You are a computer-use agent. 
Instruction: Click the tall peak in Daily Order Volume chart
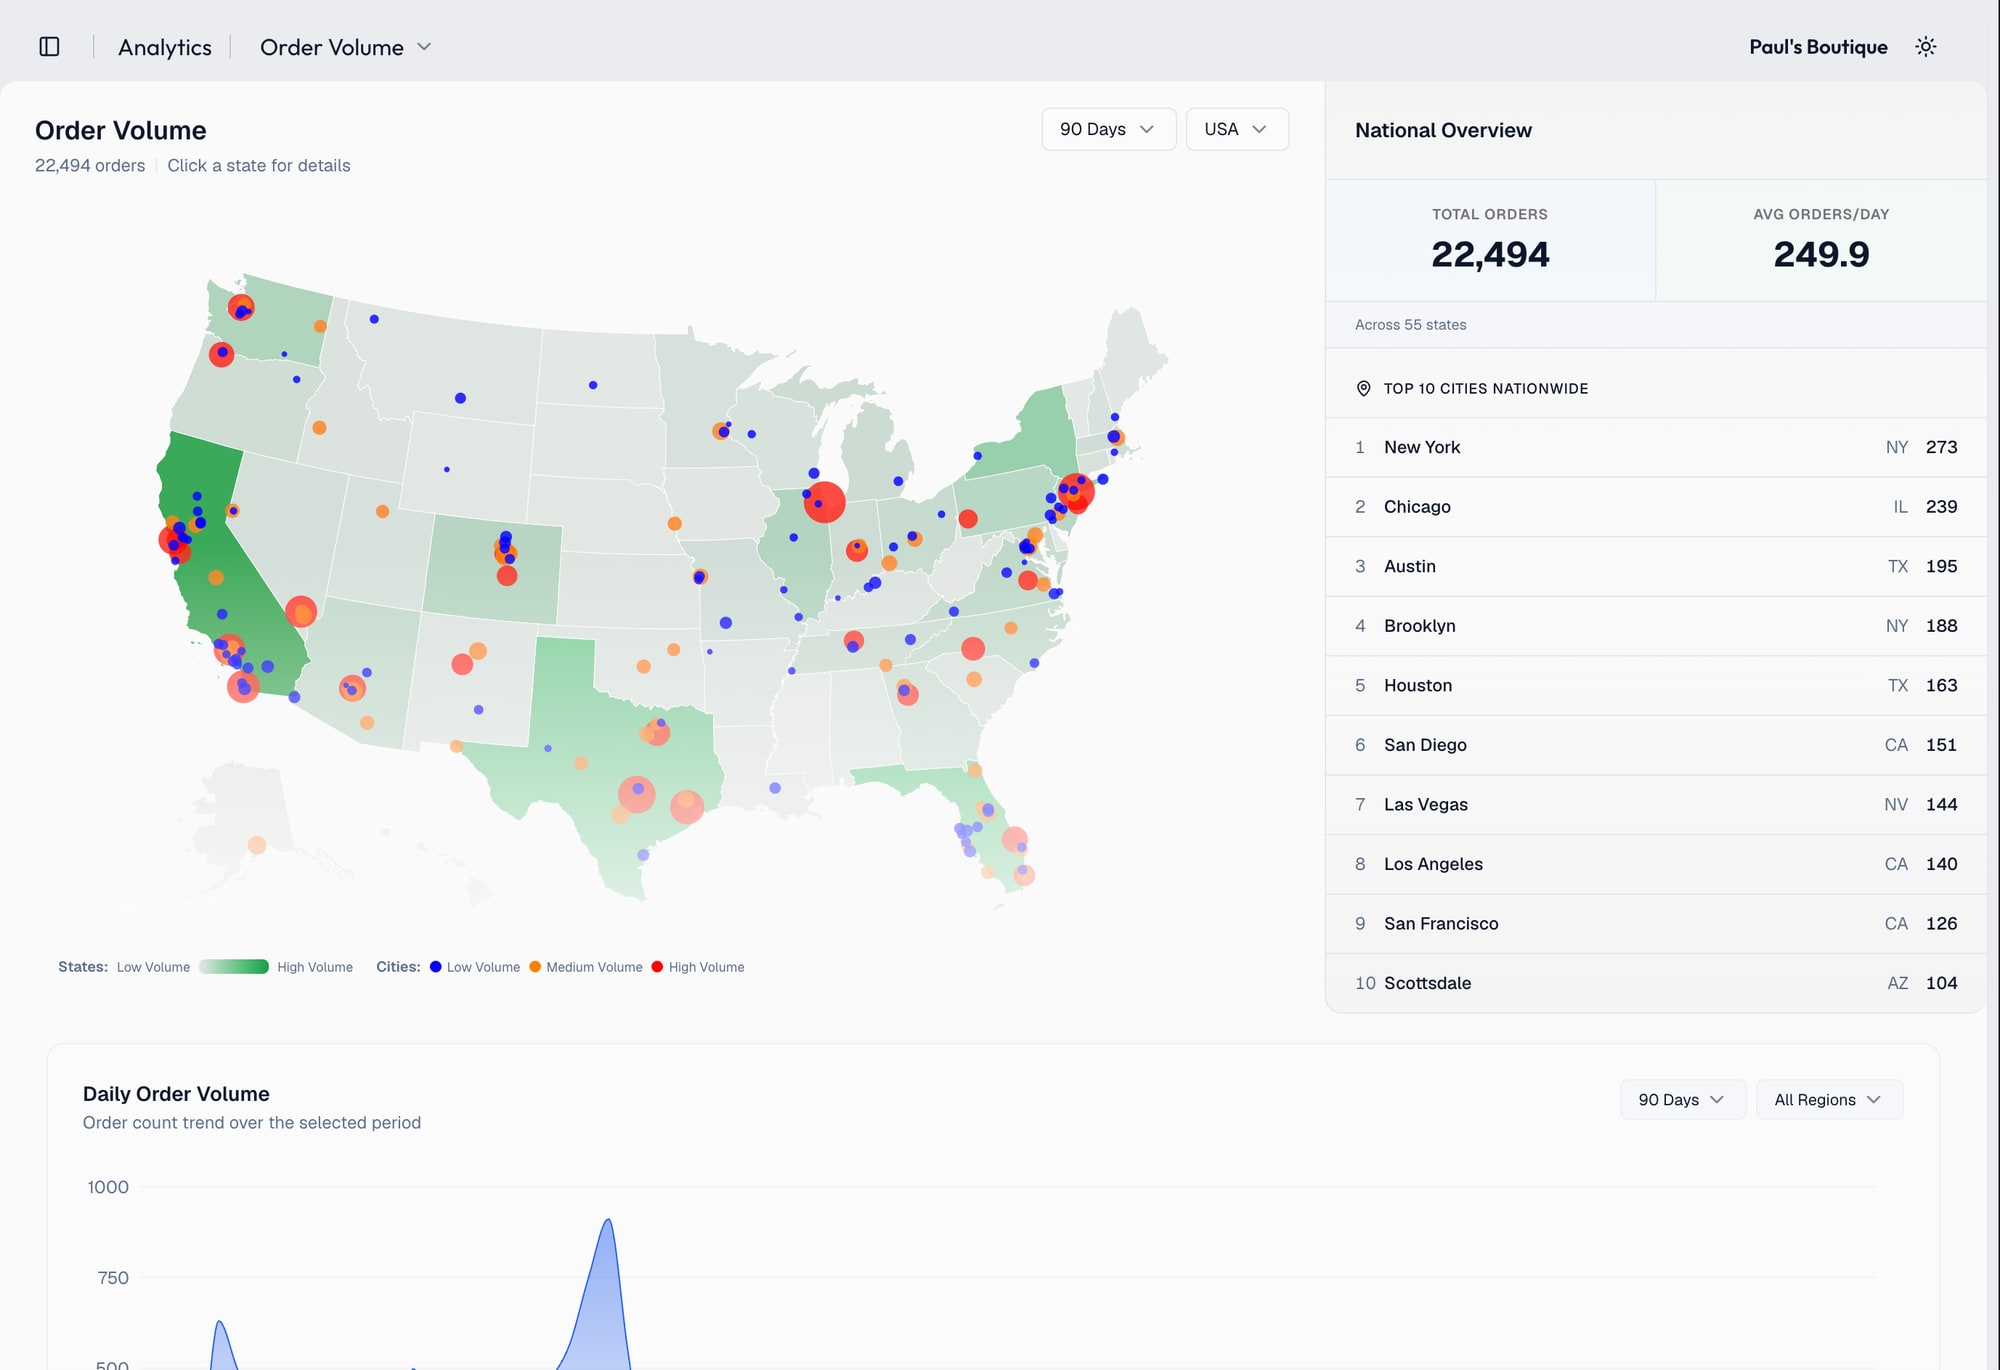coord(607,1221)
